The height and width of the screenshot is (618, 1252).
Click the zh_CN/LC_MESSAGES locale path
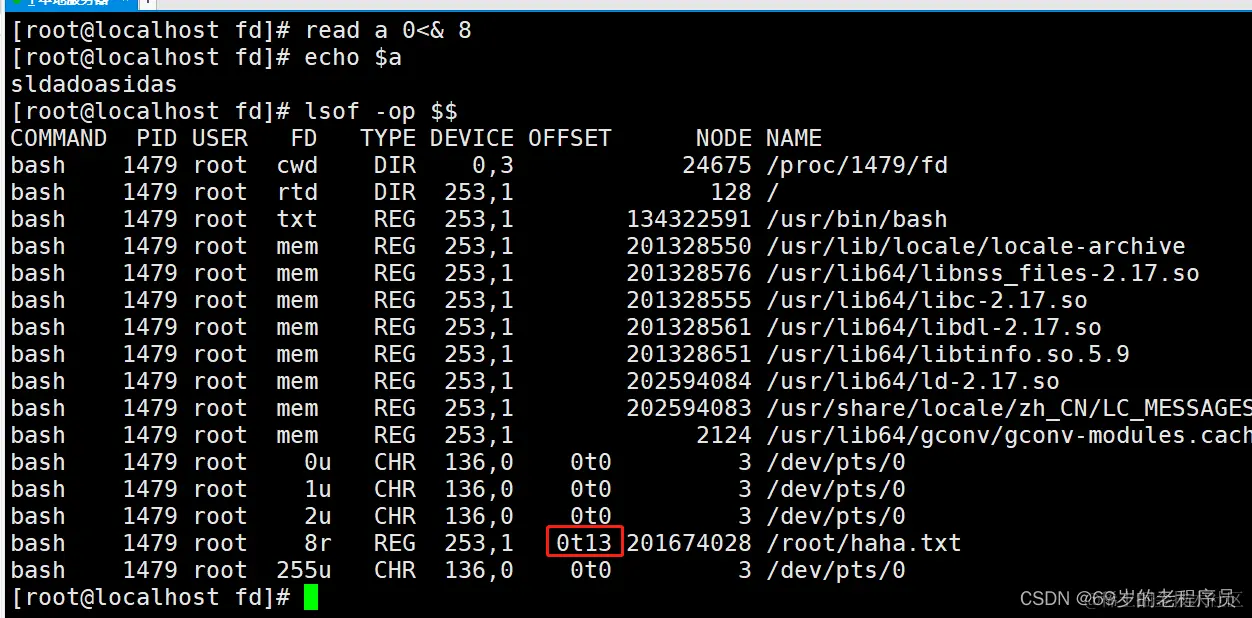pyautogui.click(x=1009, y=409)
